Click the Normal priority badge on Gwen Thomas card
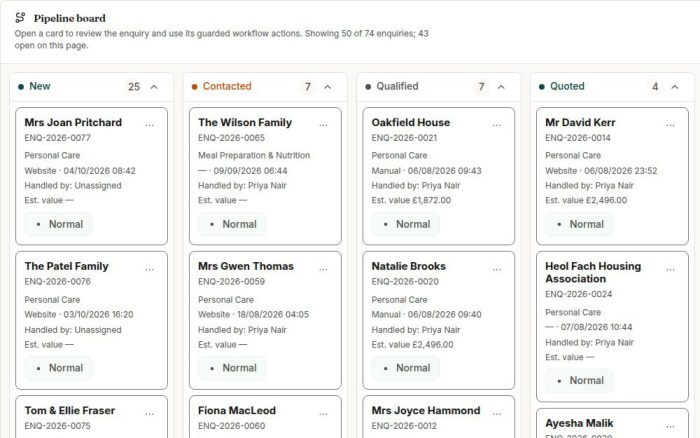 coord(232,368)
